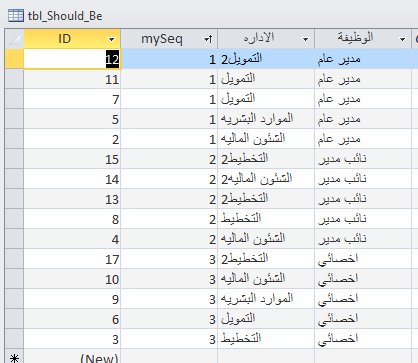Image resolution: width=418 pixels, height=363 pixels.
Task: Click the new record asterisk row selector
Action: pos(14,357)
